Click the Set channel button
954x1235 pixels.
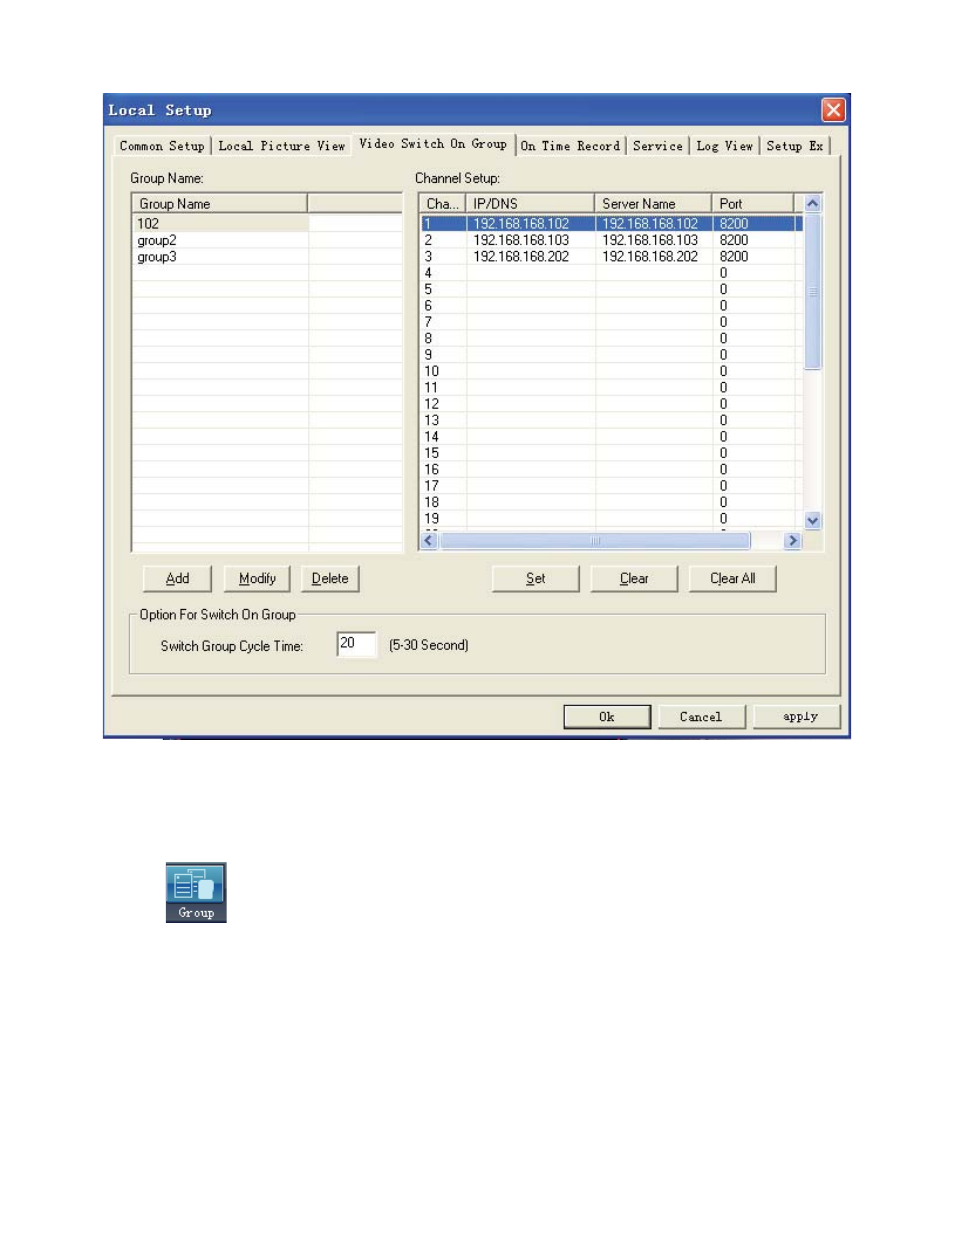point(536,579)
